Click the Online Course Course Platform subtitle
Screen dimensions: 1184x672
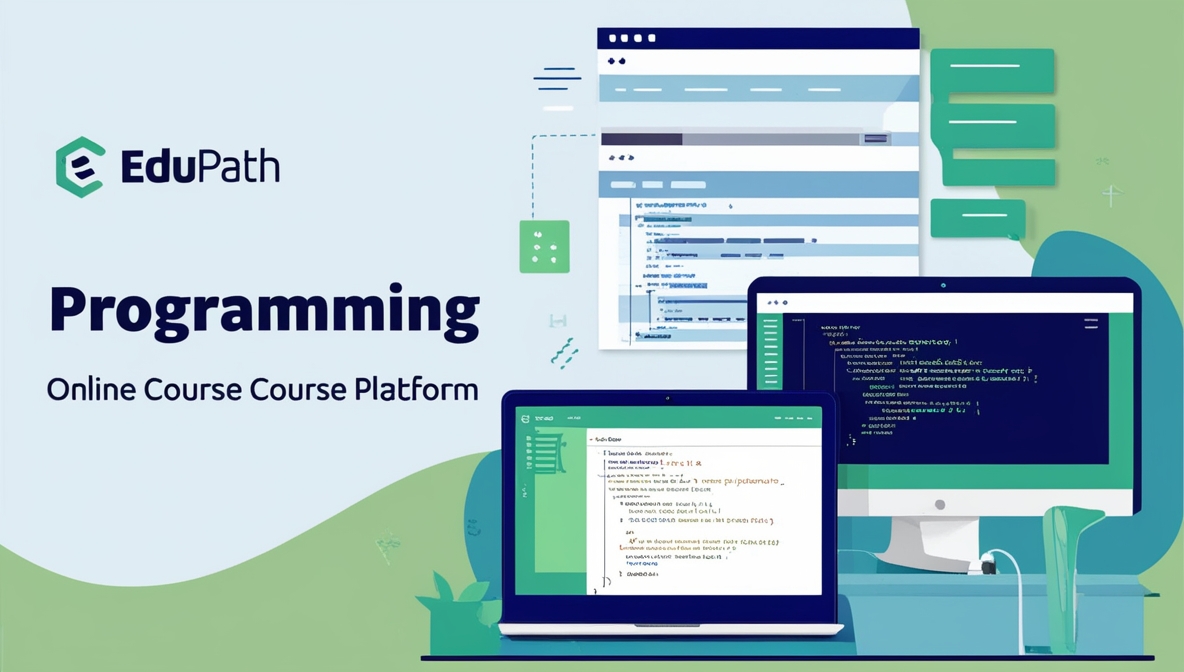point(262,389)
